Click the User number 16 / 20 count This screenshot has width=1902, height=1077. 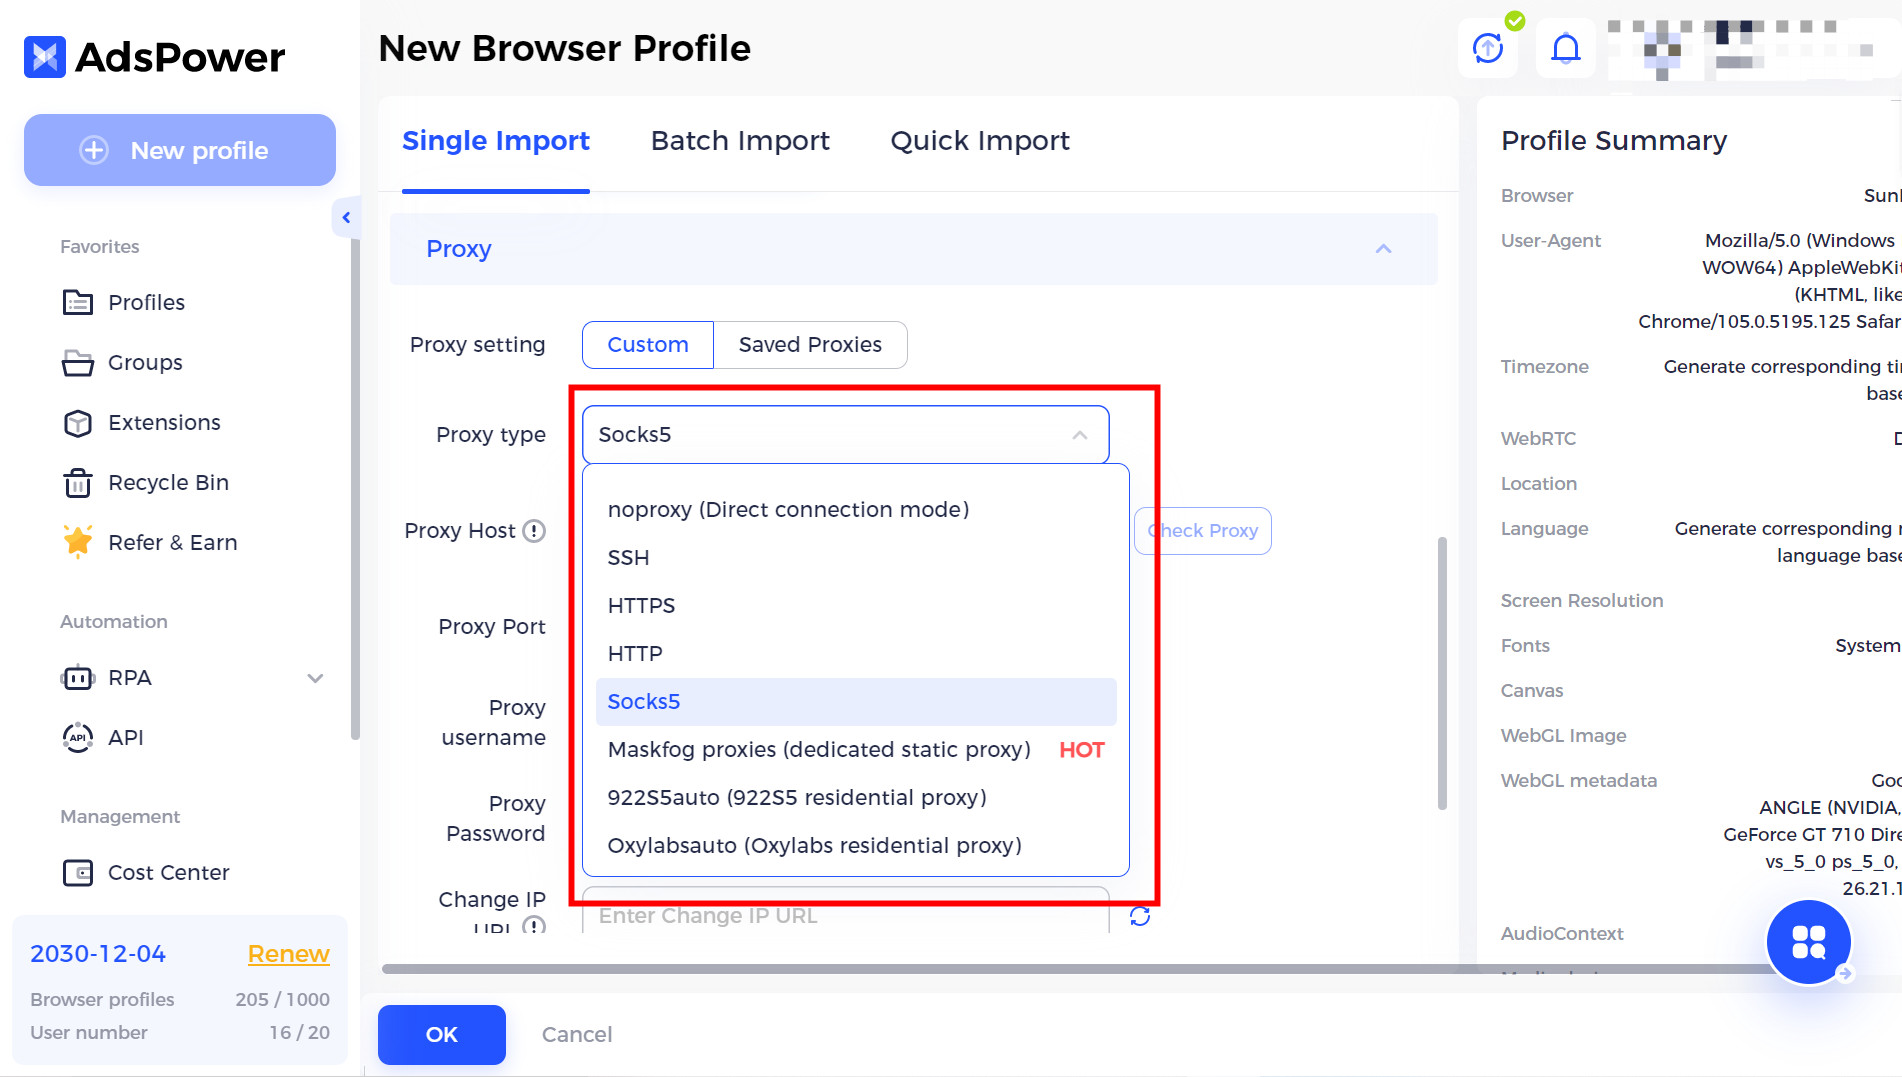(299, 1032)
